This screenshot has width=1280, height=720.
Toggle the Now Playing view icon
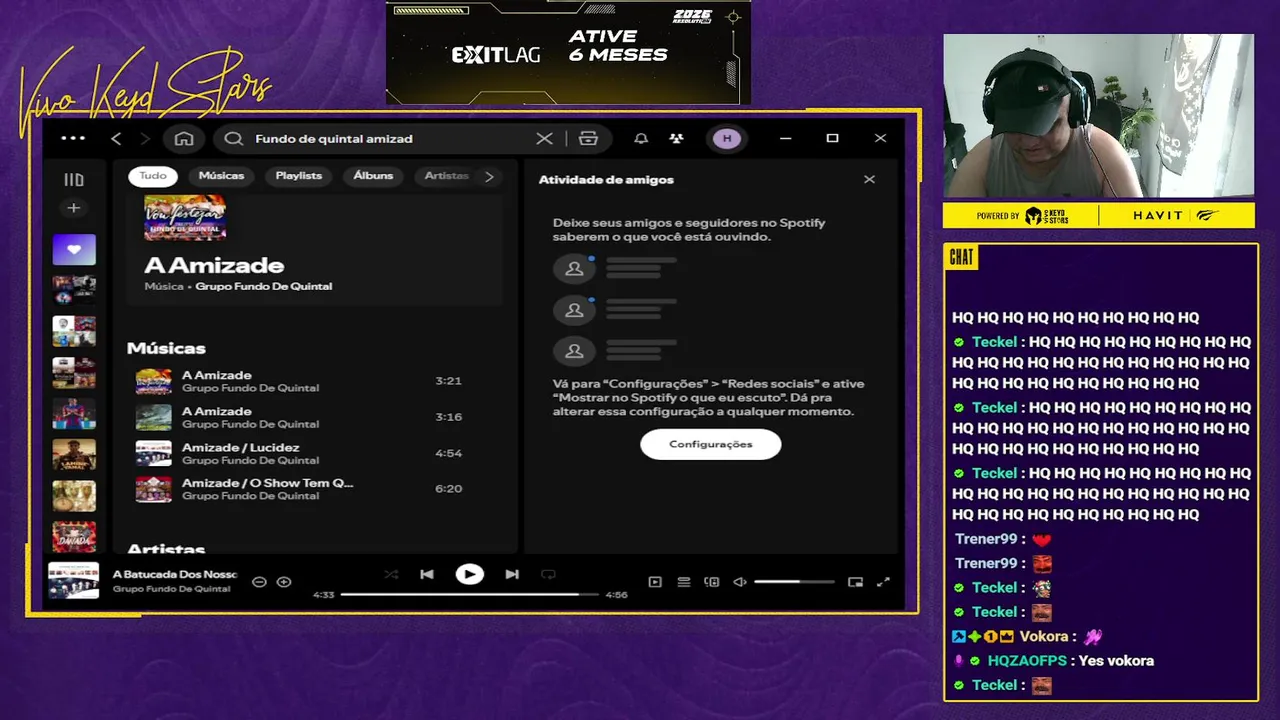[655, 582]
